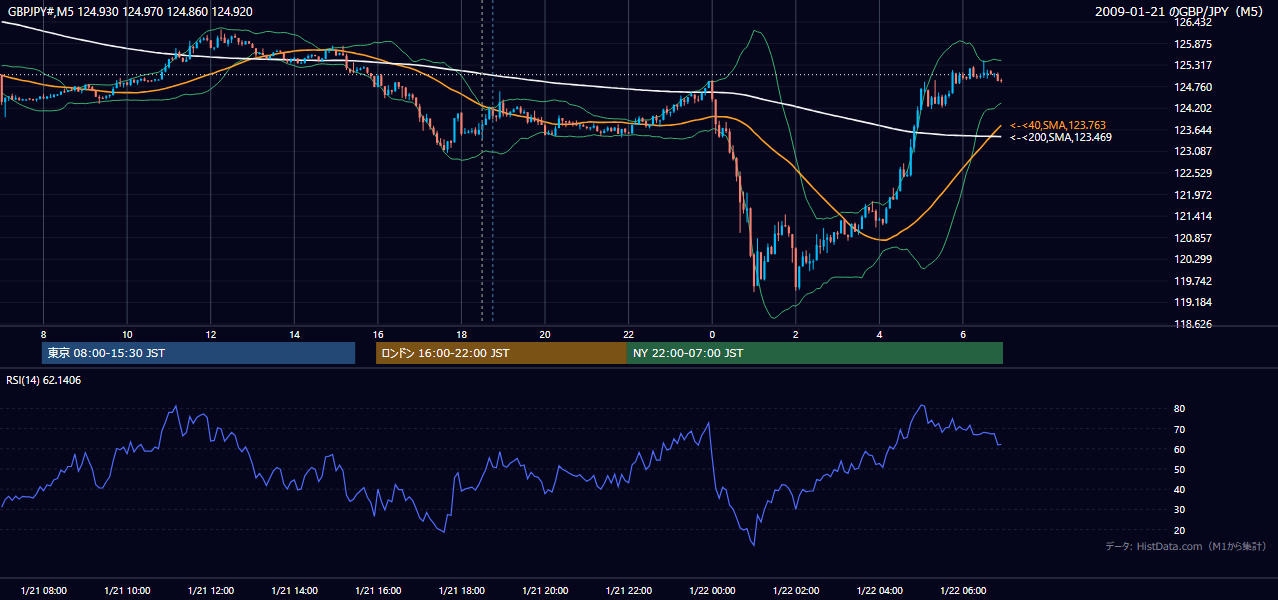Click price axis label 123.087

point(1193,151)
